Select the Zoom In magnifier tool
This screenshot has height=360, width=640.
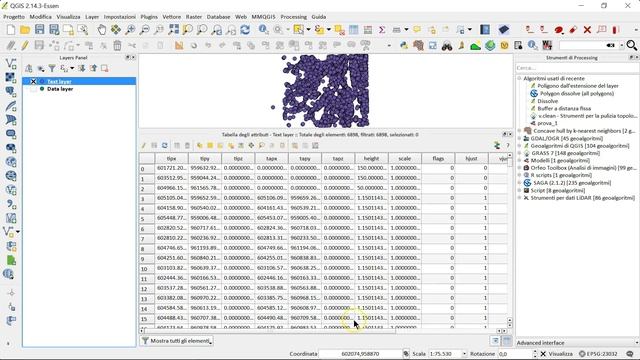click(x=130, y=29)
